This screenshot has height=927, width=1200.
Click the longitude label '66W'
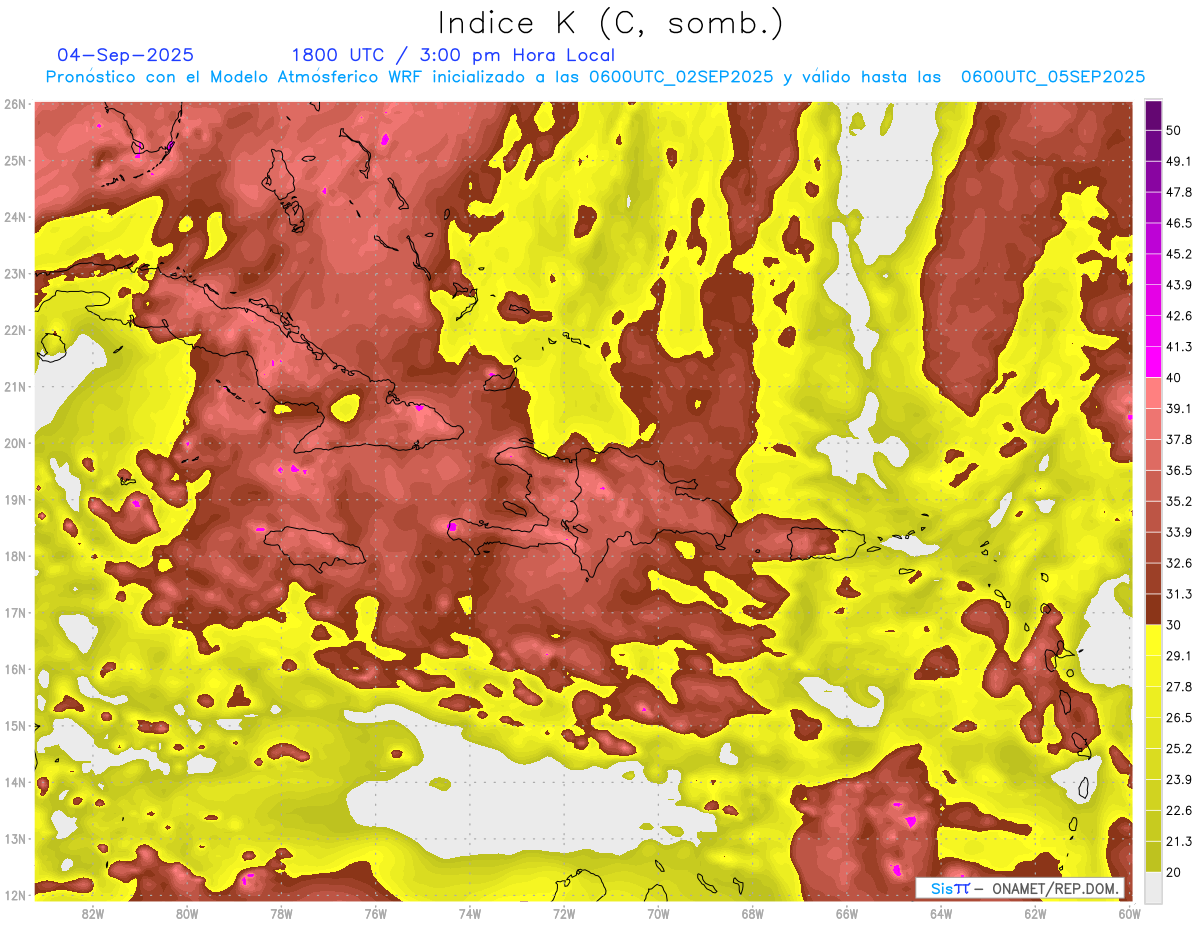847,914
